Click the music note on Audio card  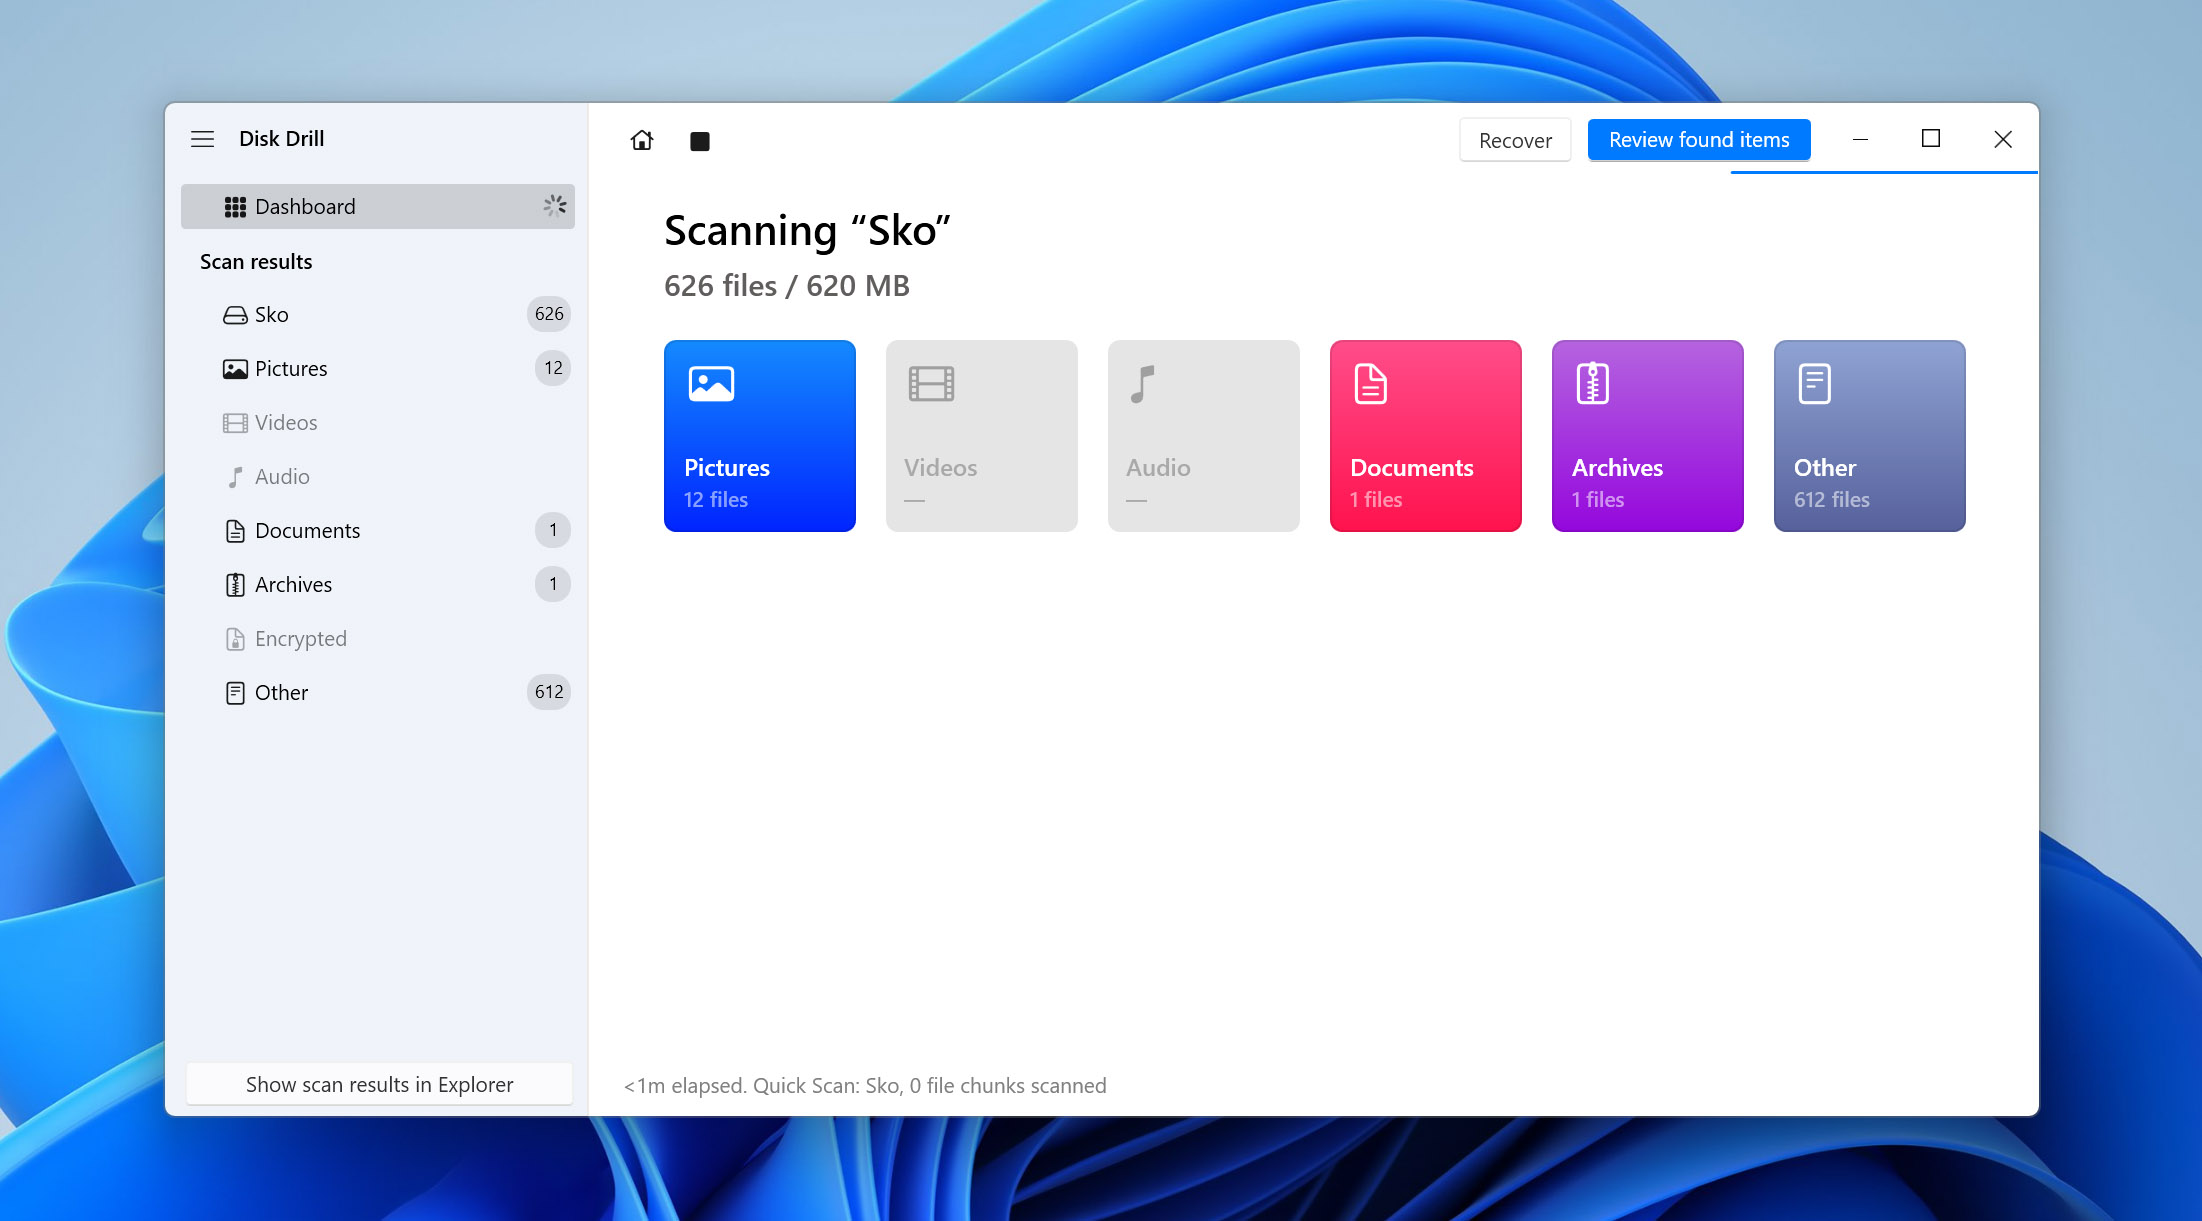pos(1142,384)
